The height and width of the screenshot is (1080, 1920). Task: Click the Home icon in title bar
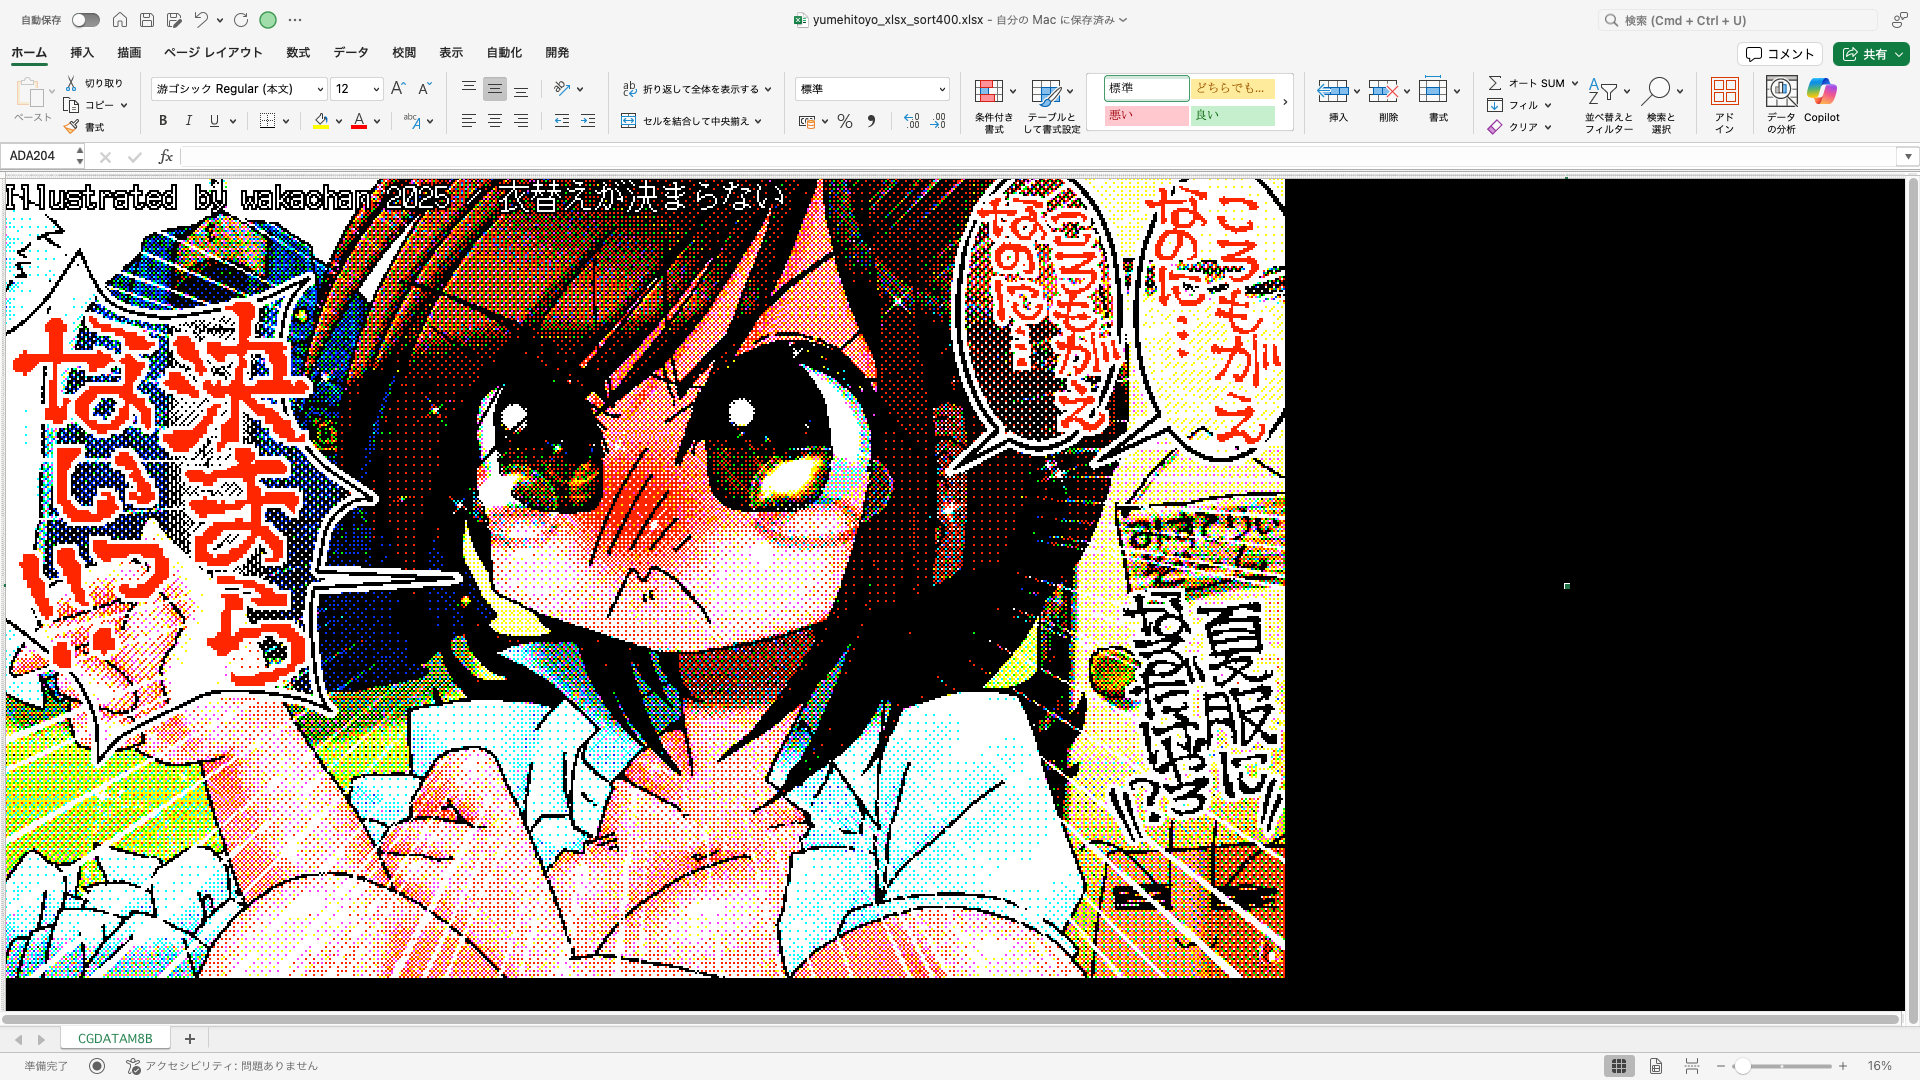click(x=120, y=20)
